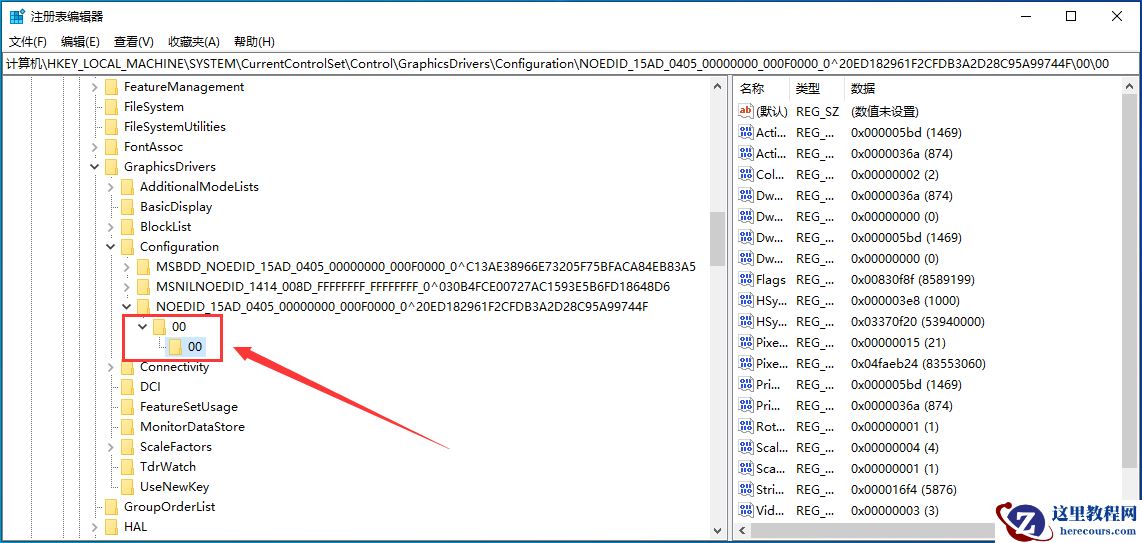1142x543 pixels.
Task: Click icon of HSy... value 0x000003e8
Action: click(x=745, y=301)
